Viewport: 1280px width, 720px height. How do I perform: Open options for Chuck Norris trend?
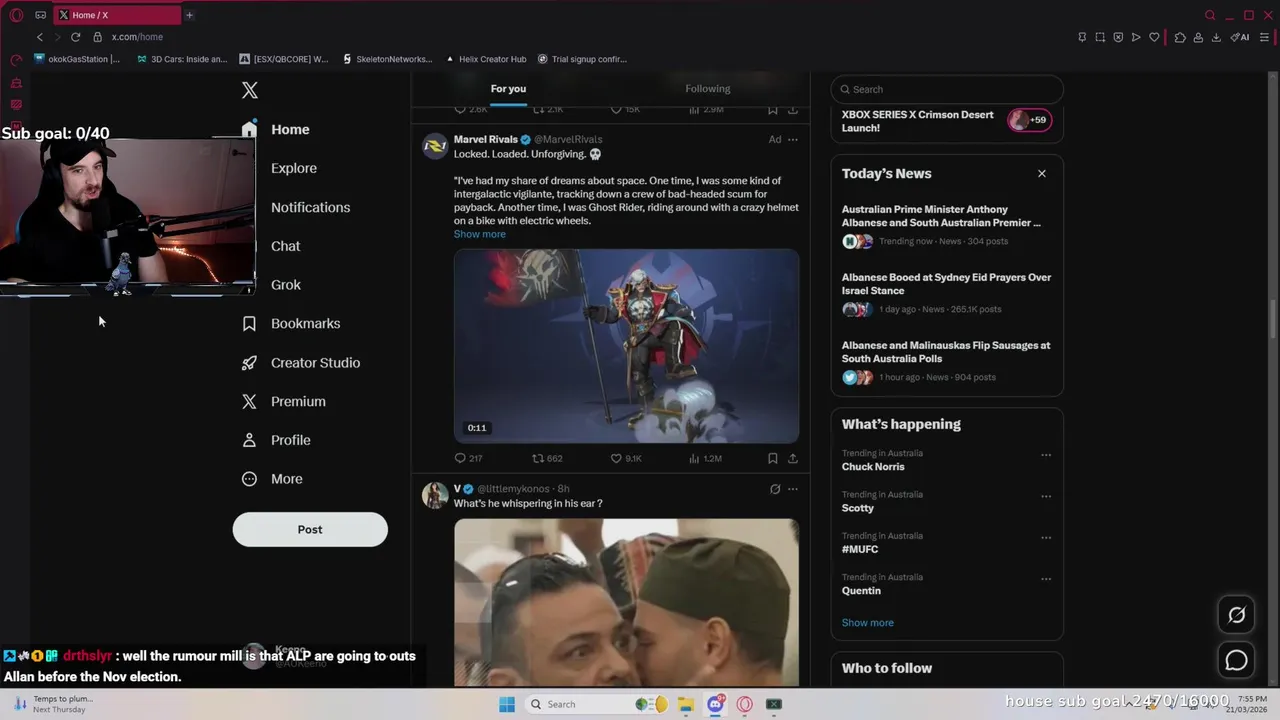tap(1046, 455)
